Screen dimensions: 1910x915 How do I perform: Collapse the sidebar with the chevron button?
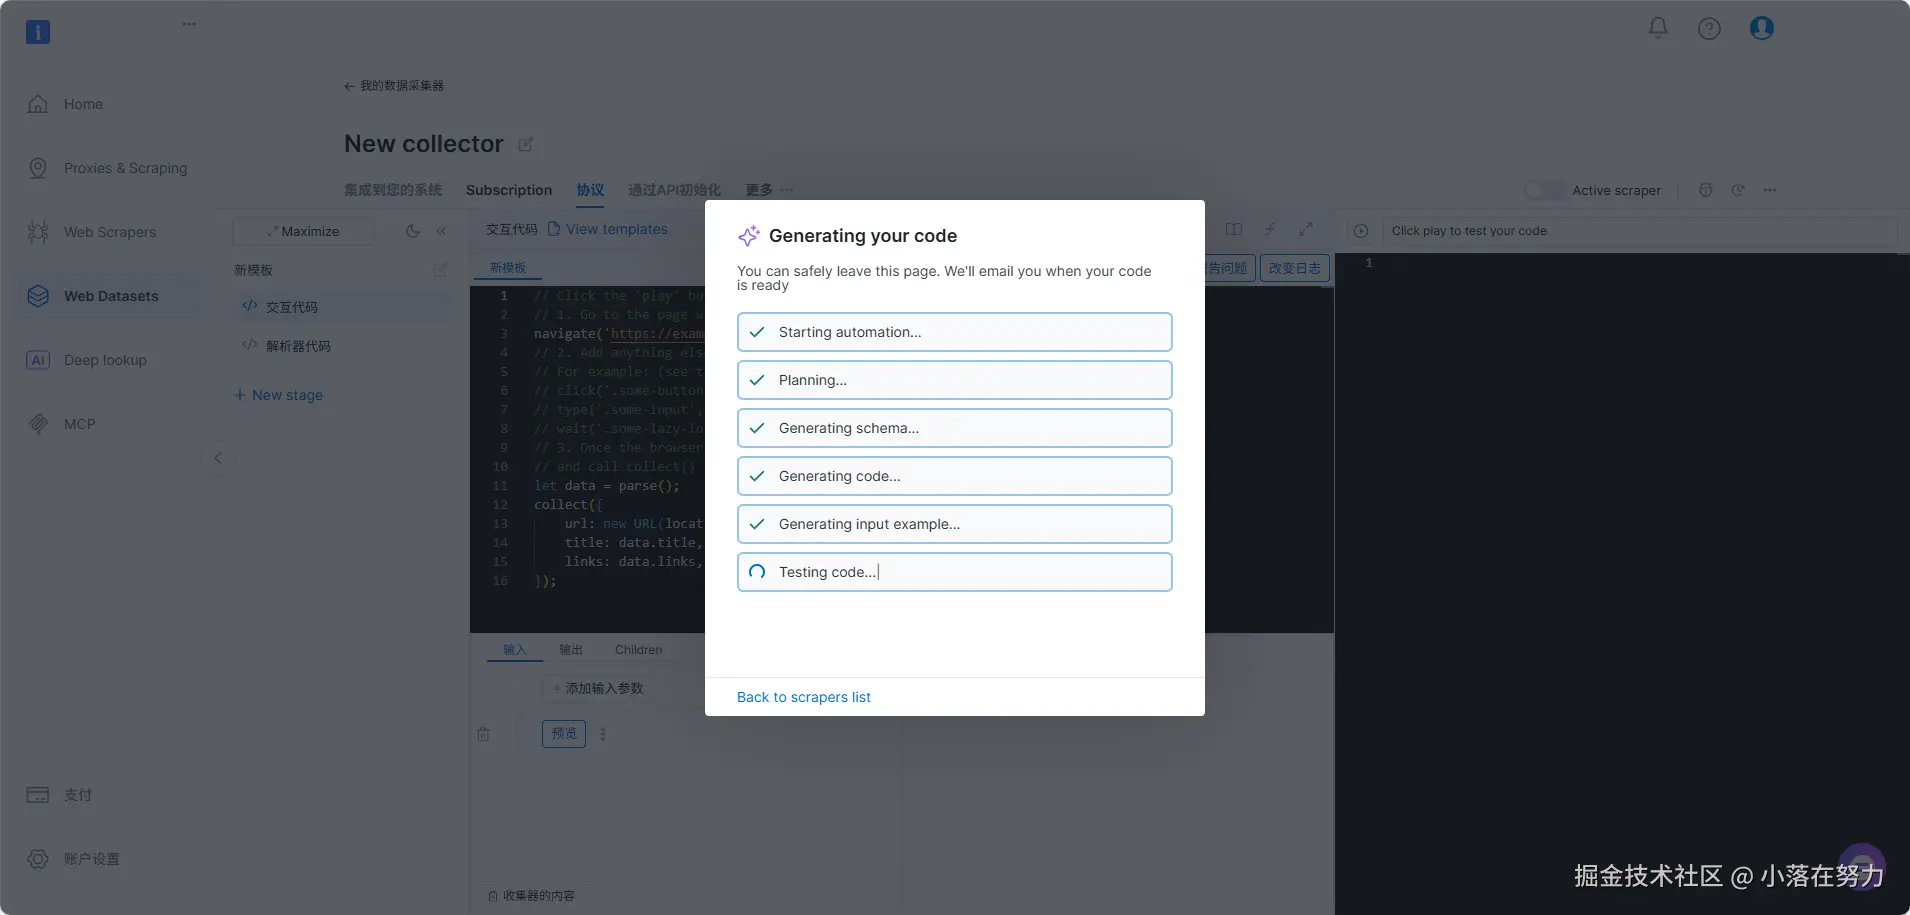click(217, 458)
